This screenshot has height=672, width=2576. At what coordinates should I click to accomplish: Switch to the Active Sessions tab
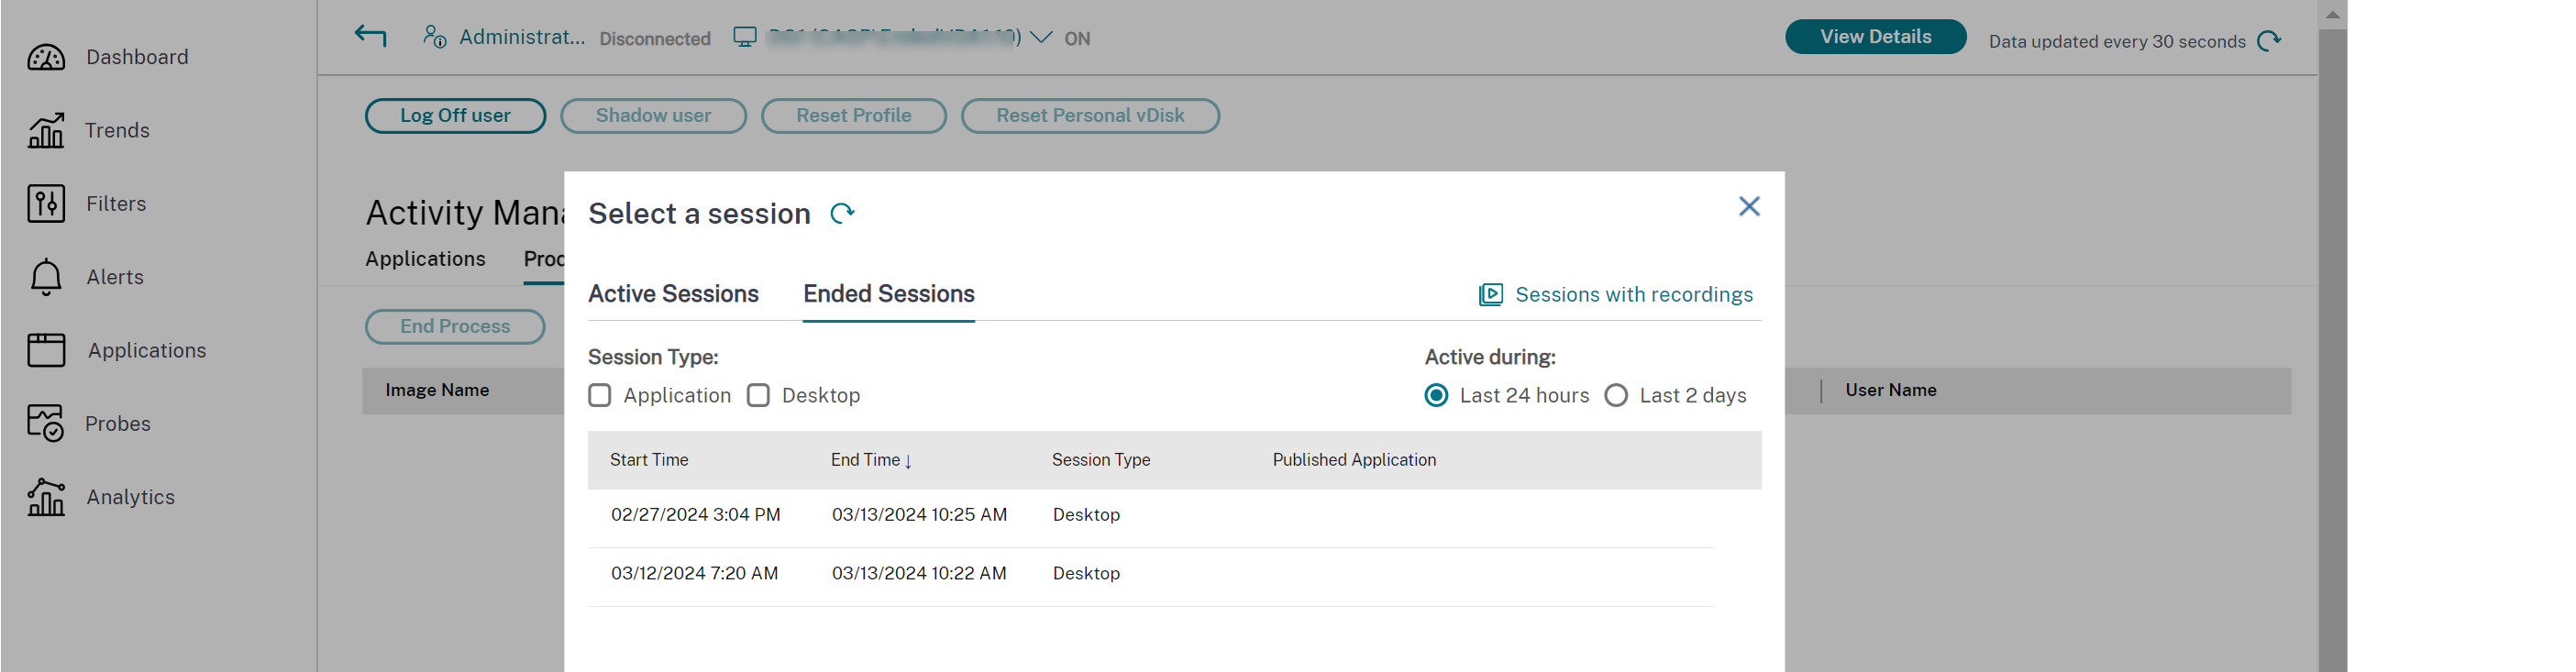point(673,294)
